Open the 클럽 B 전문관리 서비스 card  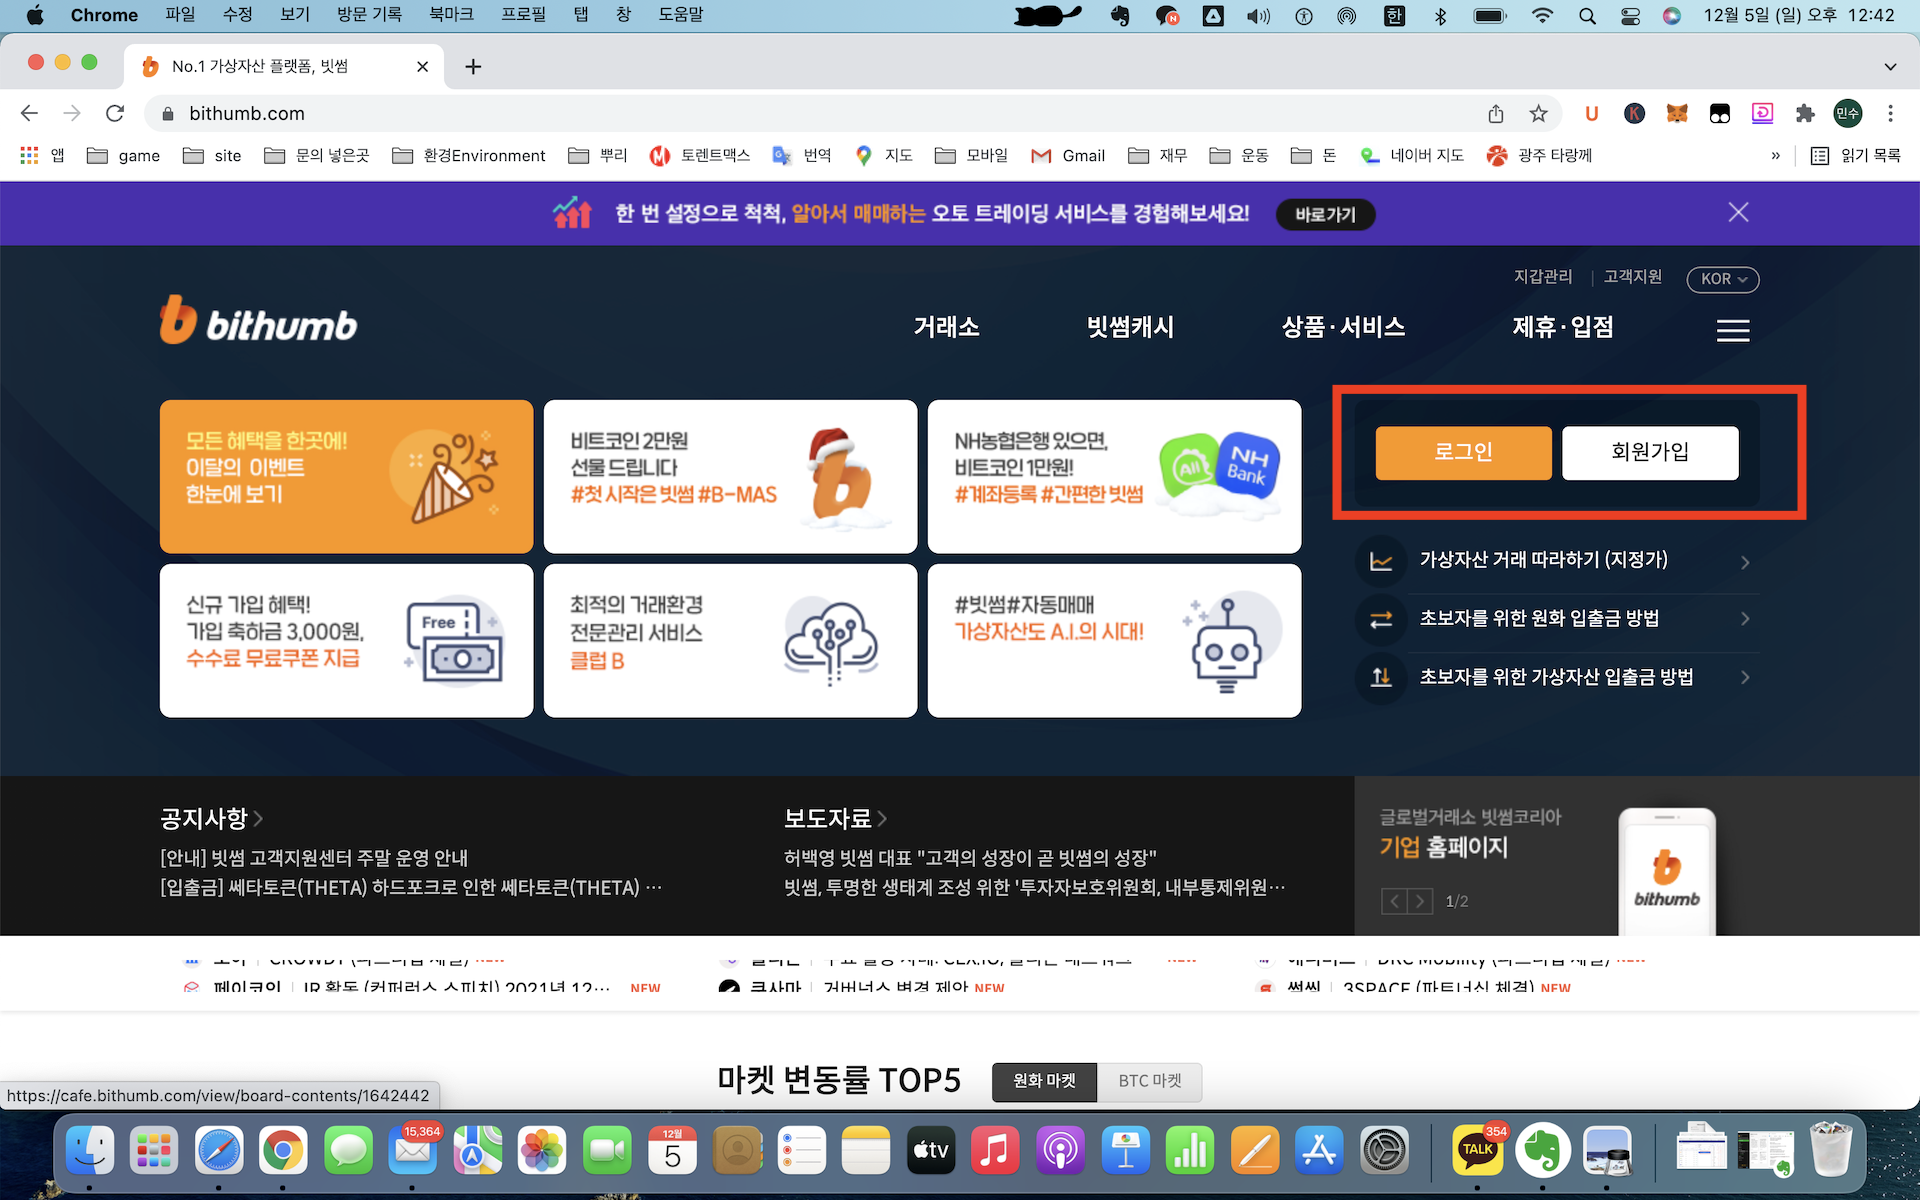pyautogui.click(x=730, y=640)
